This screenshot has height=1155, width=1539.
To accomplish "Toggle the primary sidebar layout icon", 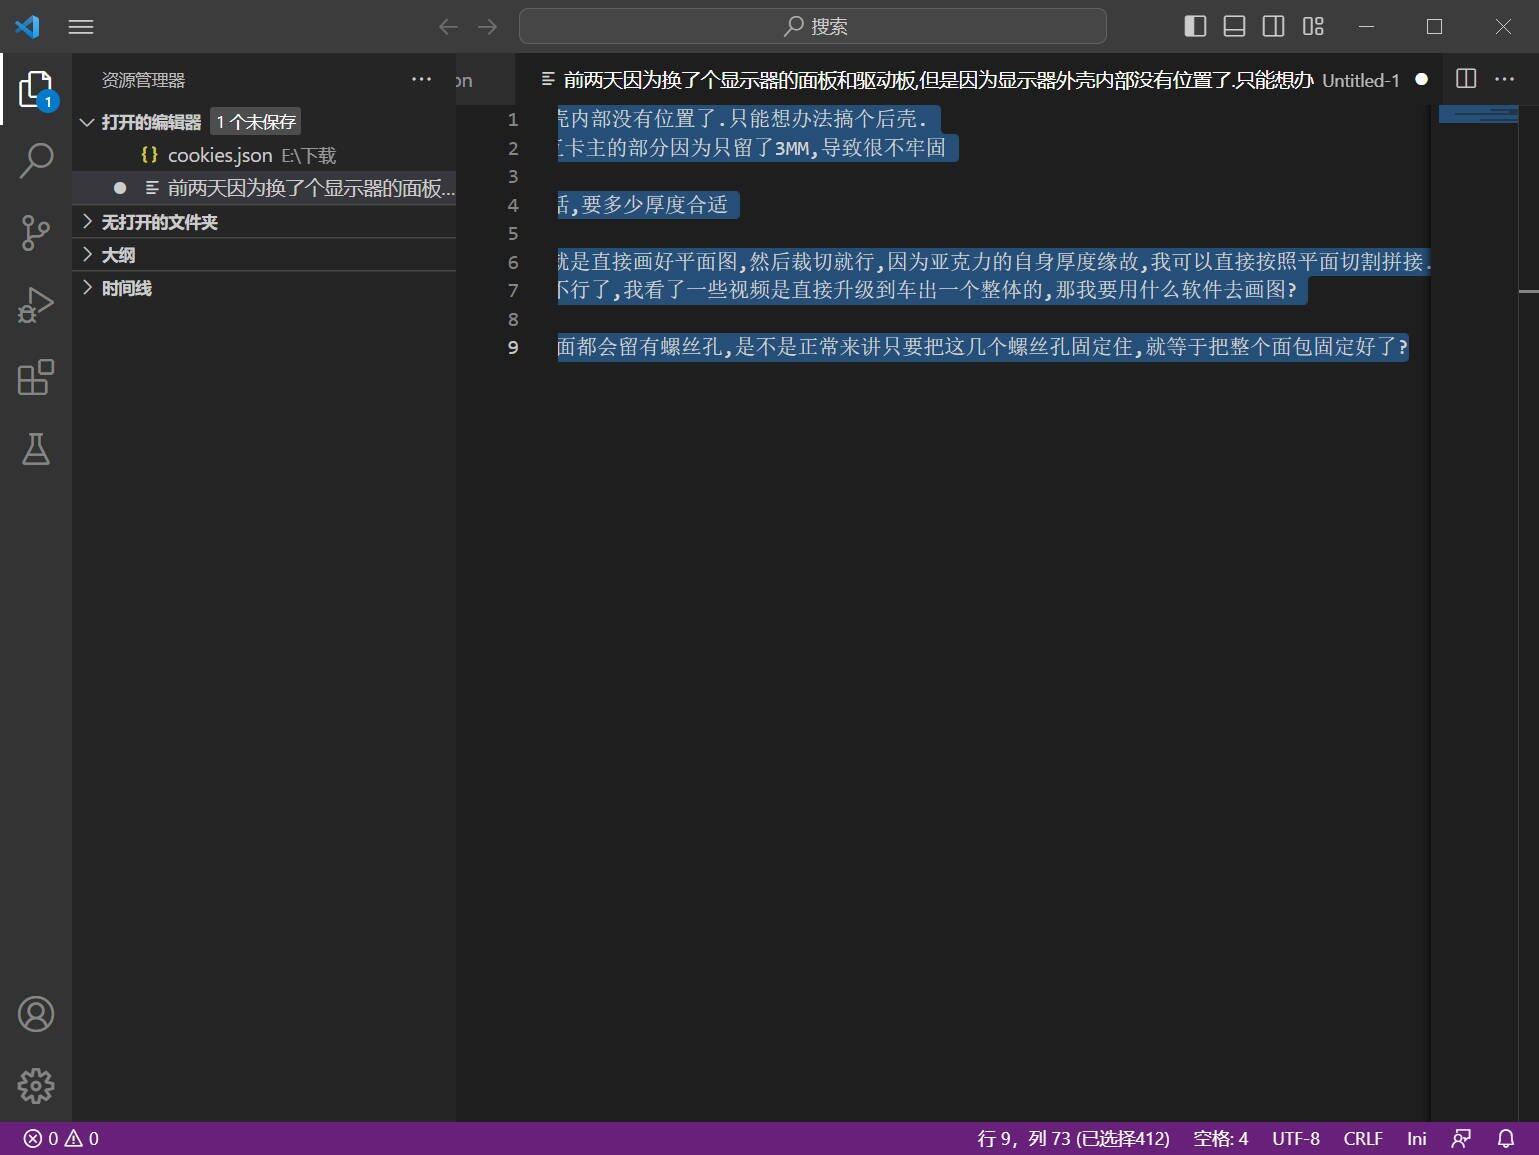I will (1195, 27).
